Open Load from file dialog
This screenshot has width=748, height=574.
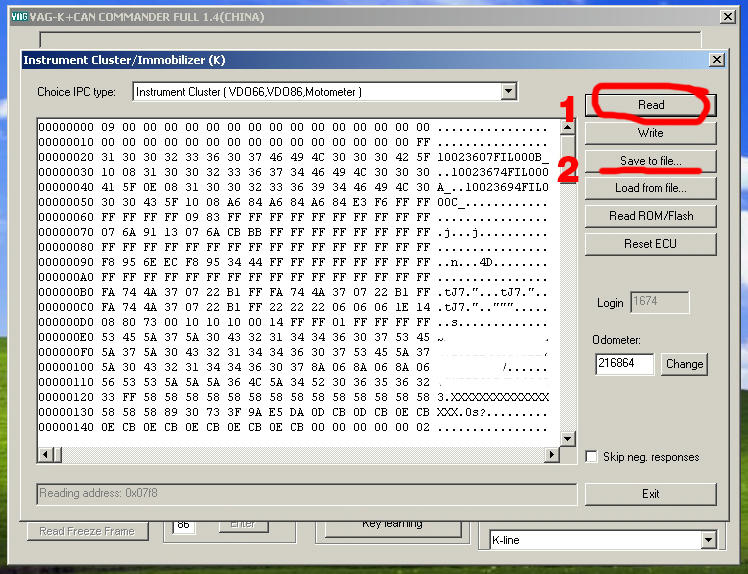pyautogui.click(x=651, y=188)
